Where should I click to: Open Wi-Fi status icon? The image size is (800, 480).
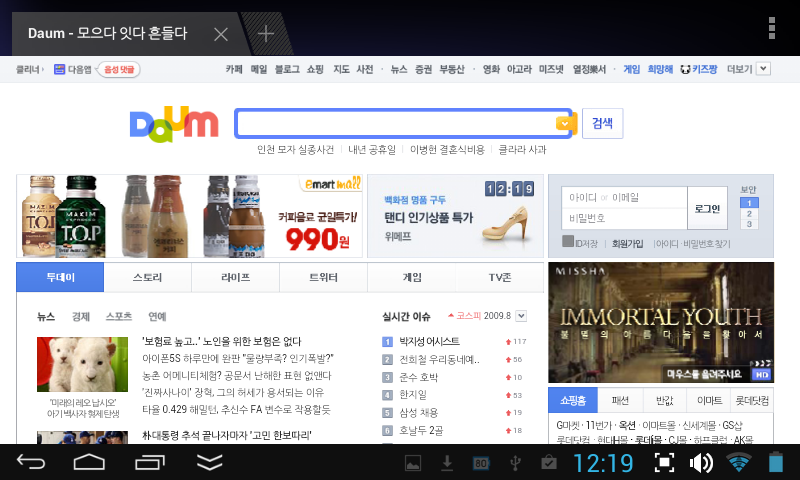tap(739, 462)
